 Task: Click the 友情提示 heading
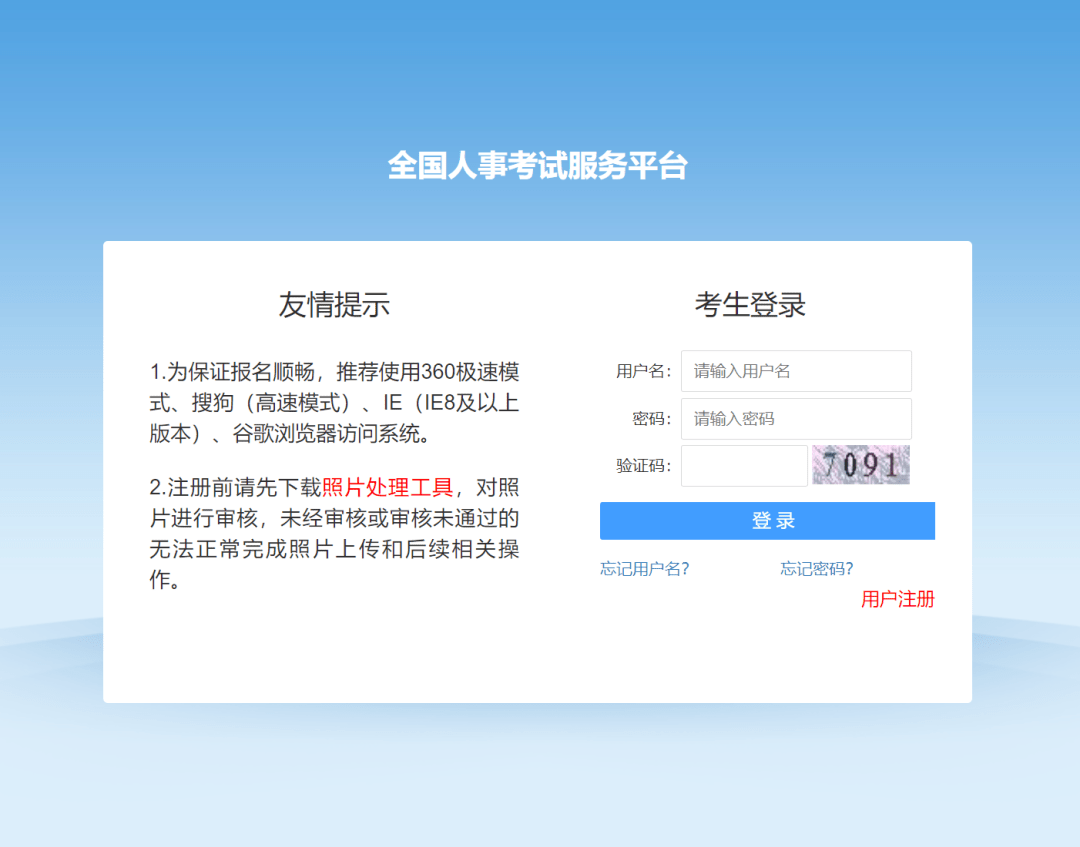[334, 304]
